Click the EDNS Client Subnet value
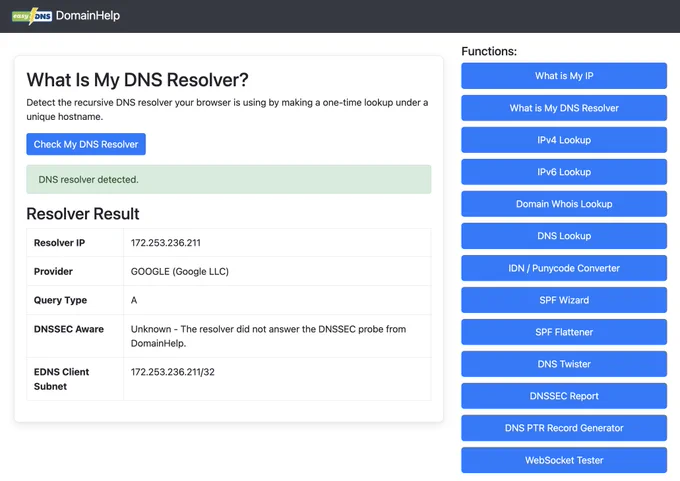The width and height of the screenshot is (680, 481). [x=173, y=372]
